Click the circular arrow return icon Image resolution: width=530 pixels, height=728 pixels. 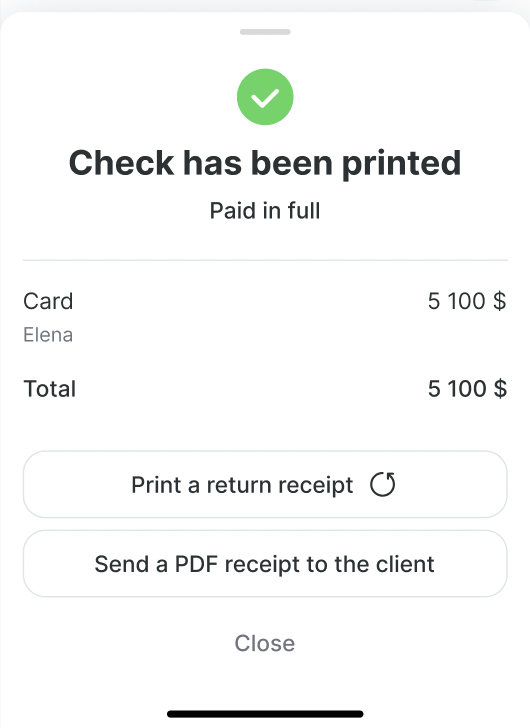[383, 484]
